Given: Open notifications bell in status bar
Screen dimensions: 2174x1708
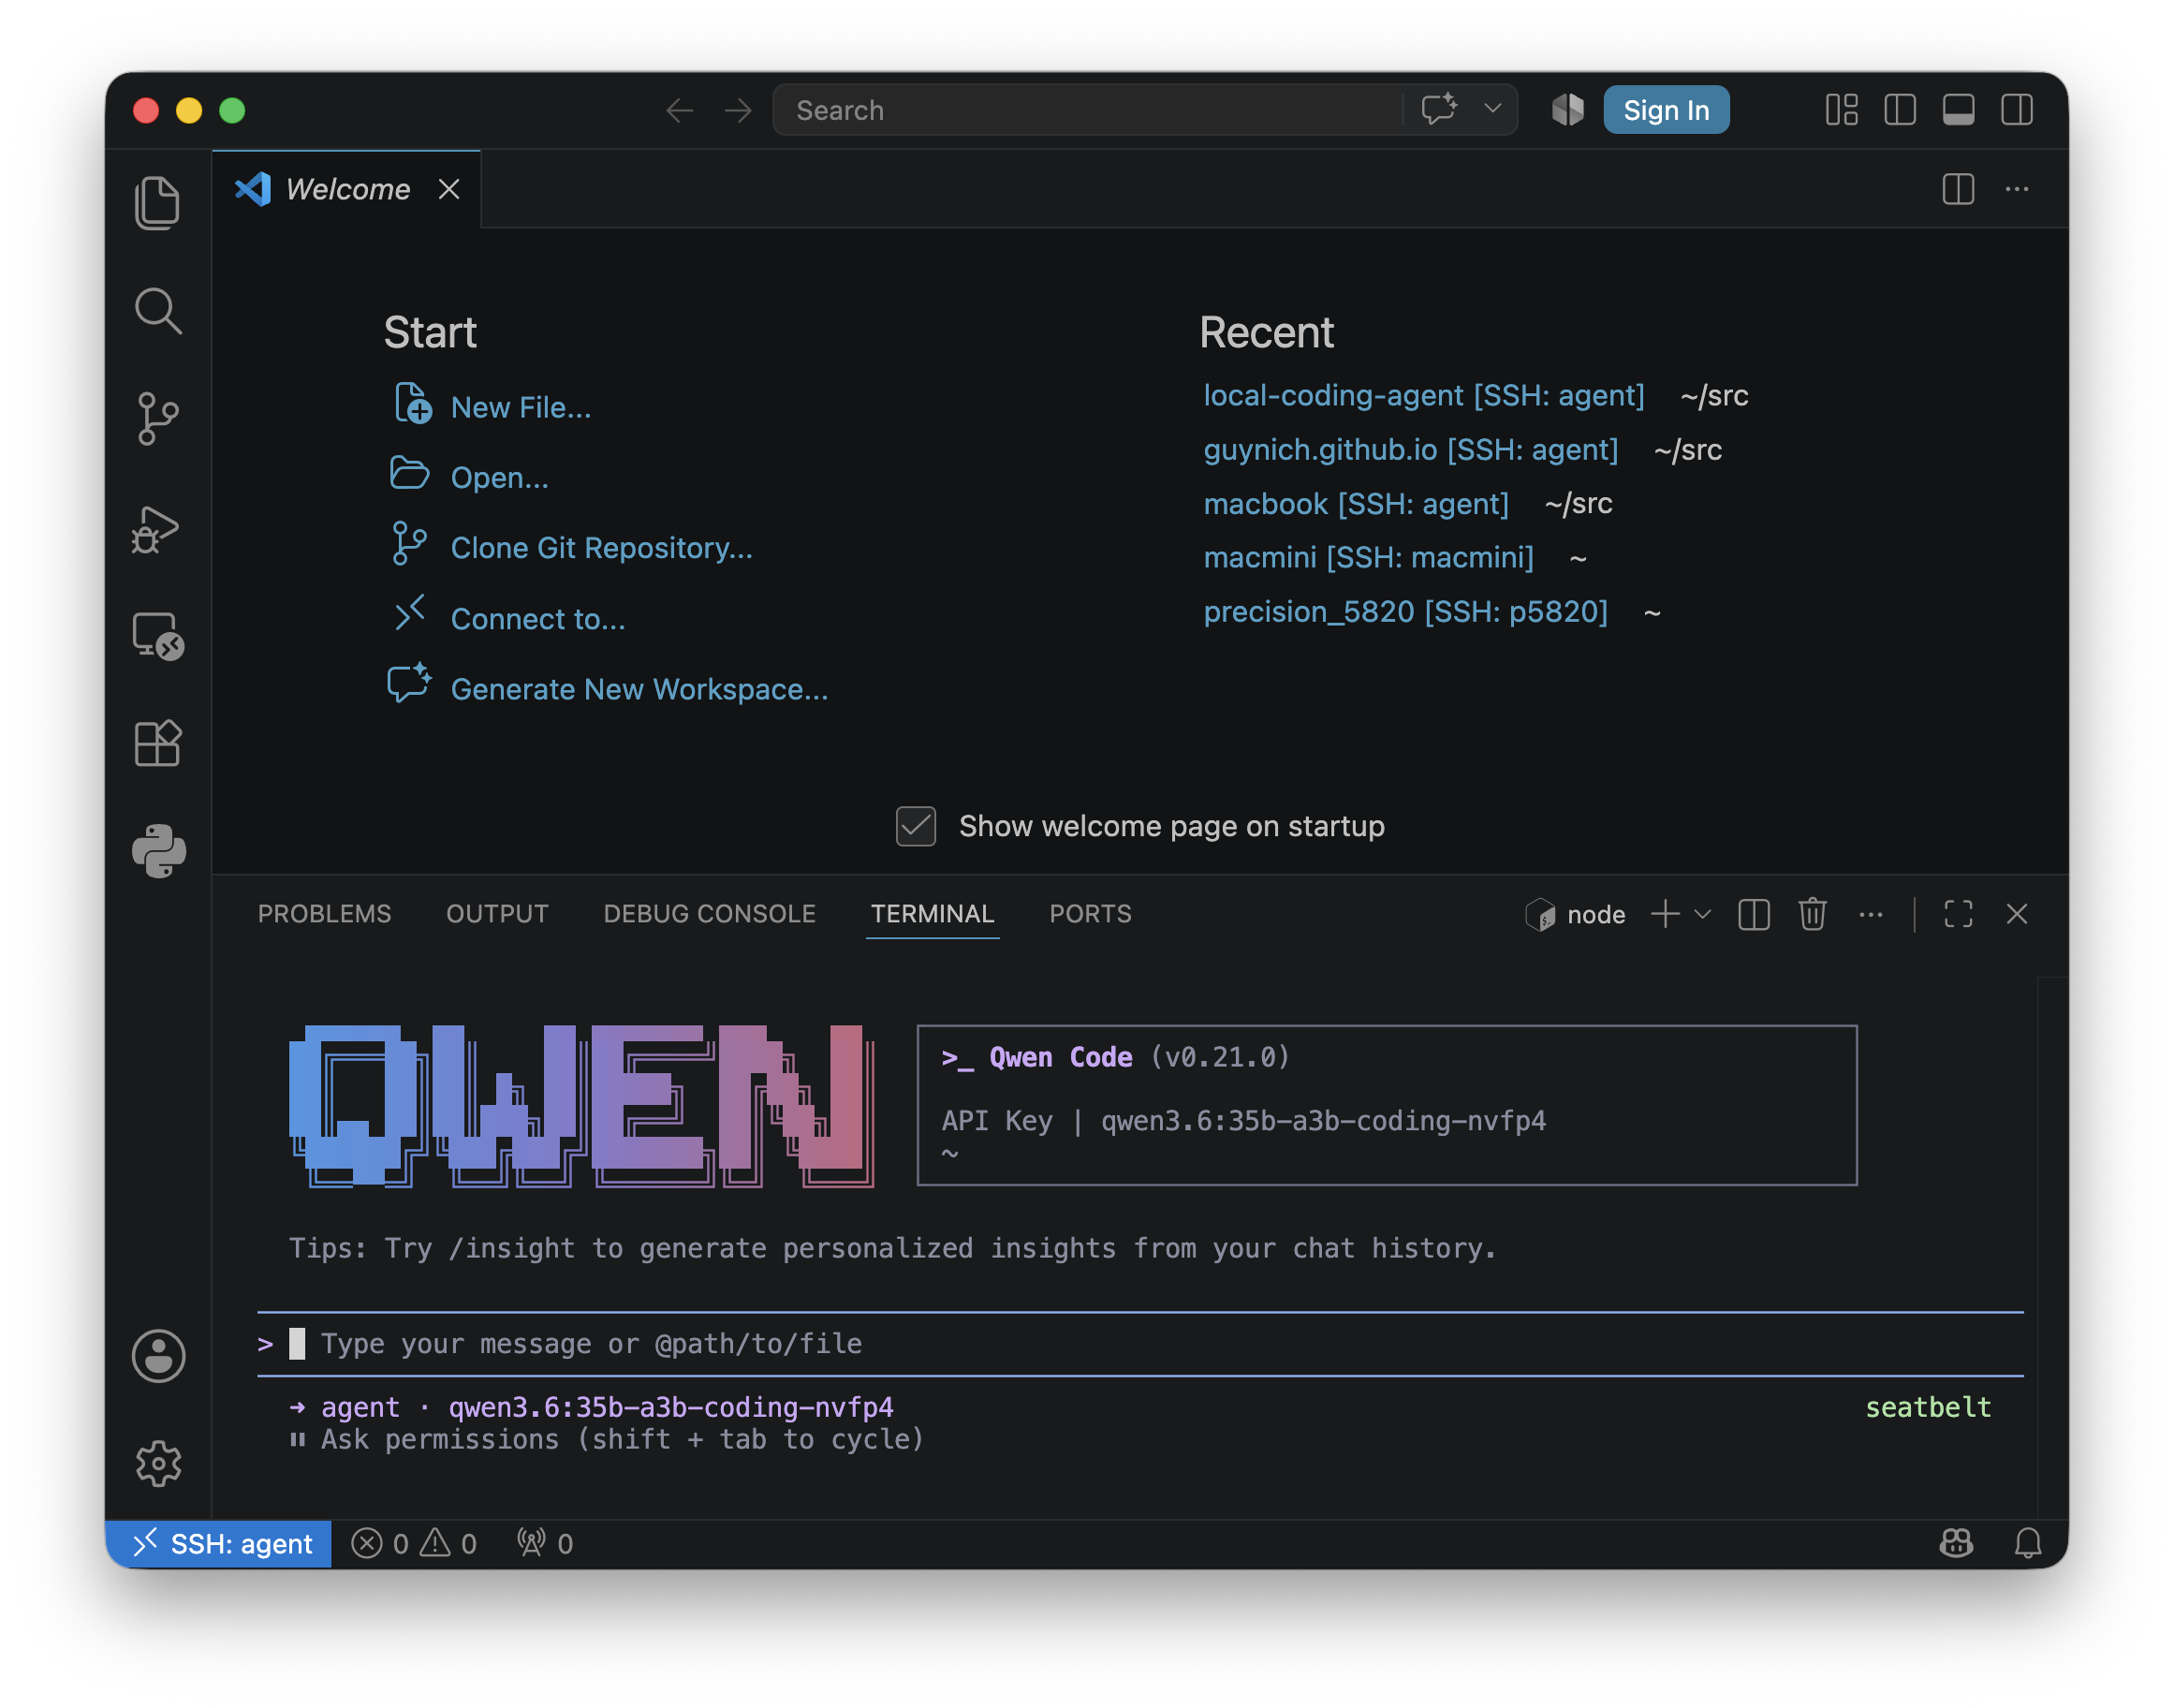Looking at the screenshot, I should [2028, 1543].
